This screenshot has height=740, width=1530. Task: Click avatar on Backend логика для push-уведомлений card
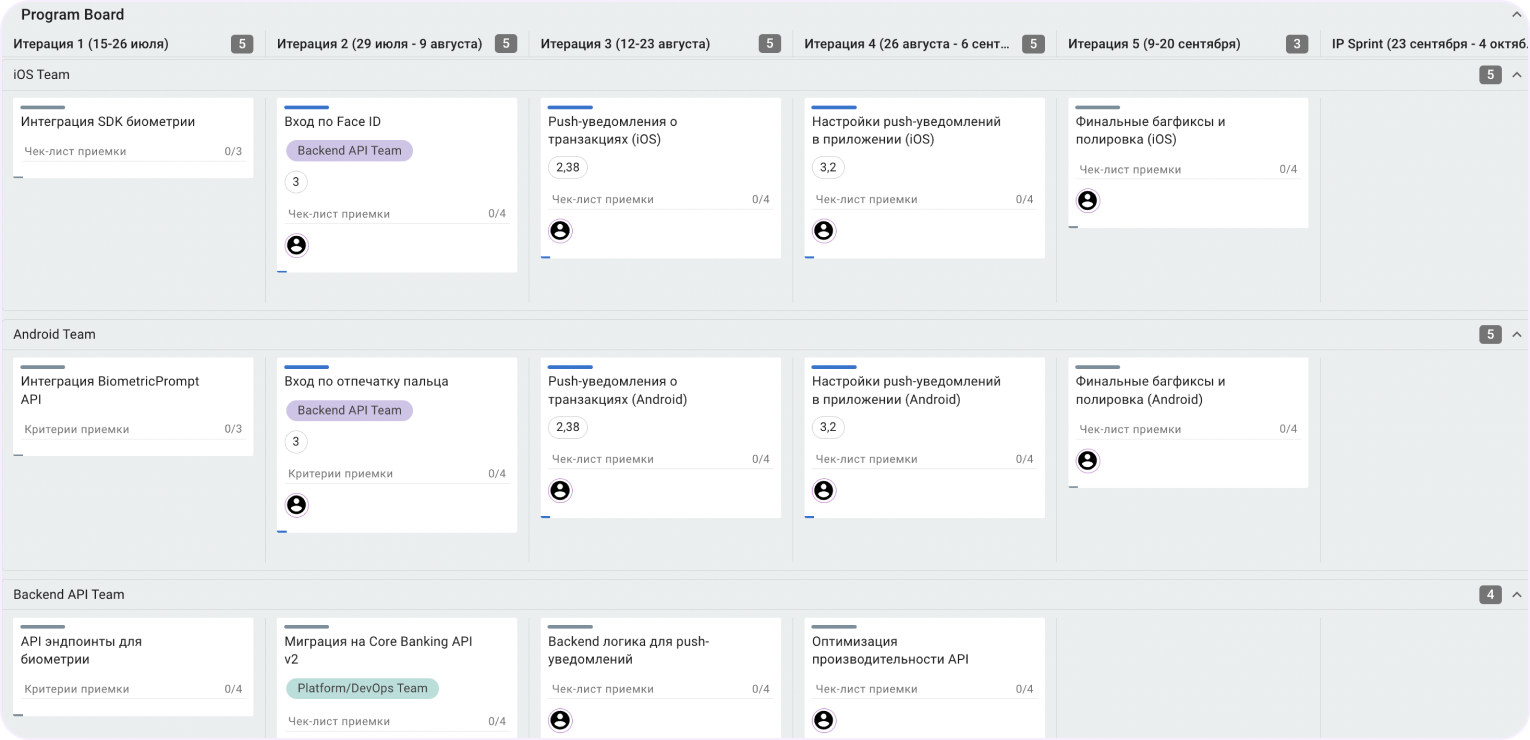(x=560, y=720)
